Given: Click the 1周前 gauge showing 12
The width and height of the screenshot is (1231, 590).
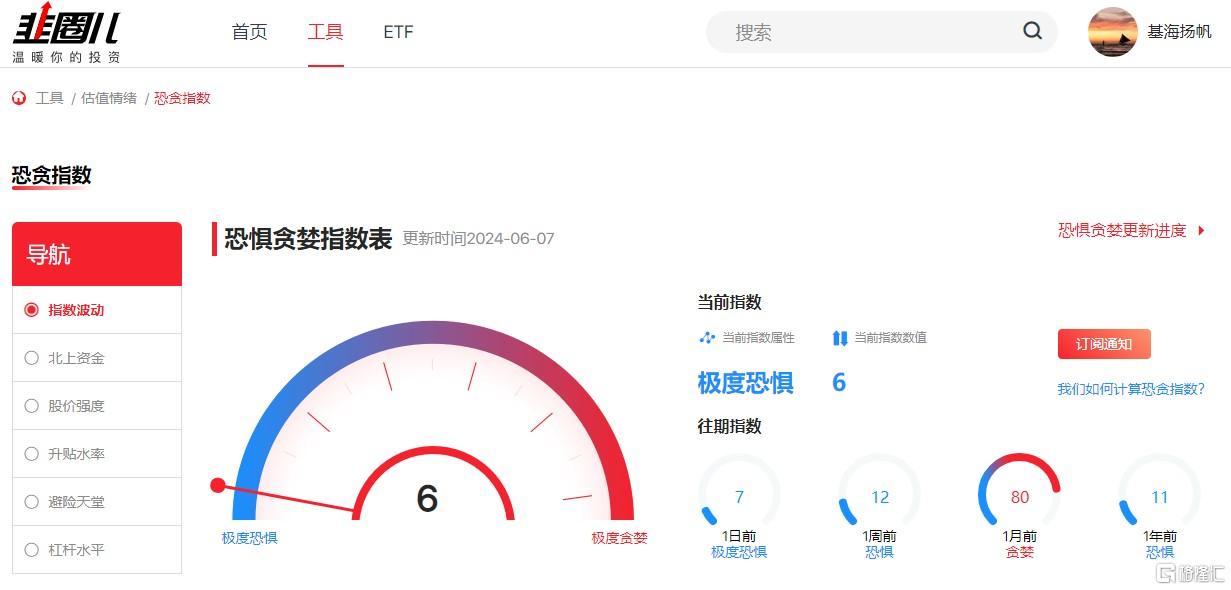Looking at the screenshot, I should [x=880, y=494].
